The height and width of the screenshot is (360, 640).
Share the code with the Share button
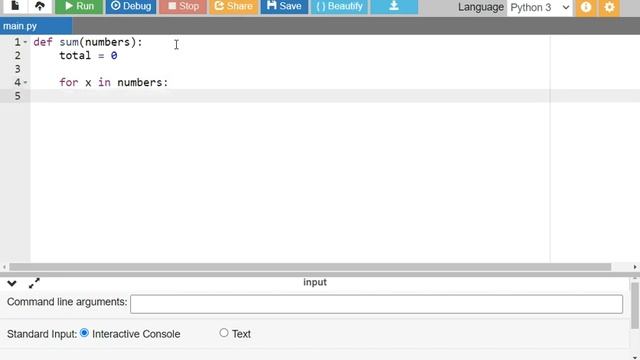coord(234,6)
